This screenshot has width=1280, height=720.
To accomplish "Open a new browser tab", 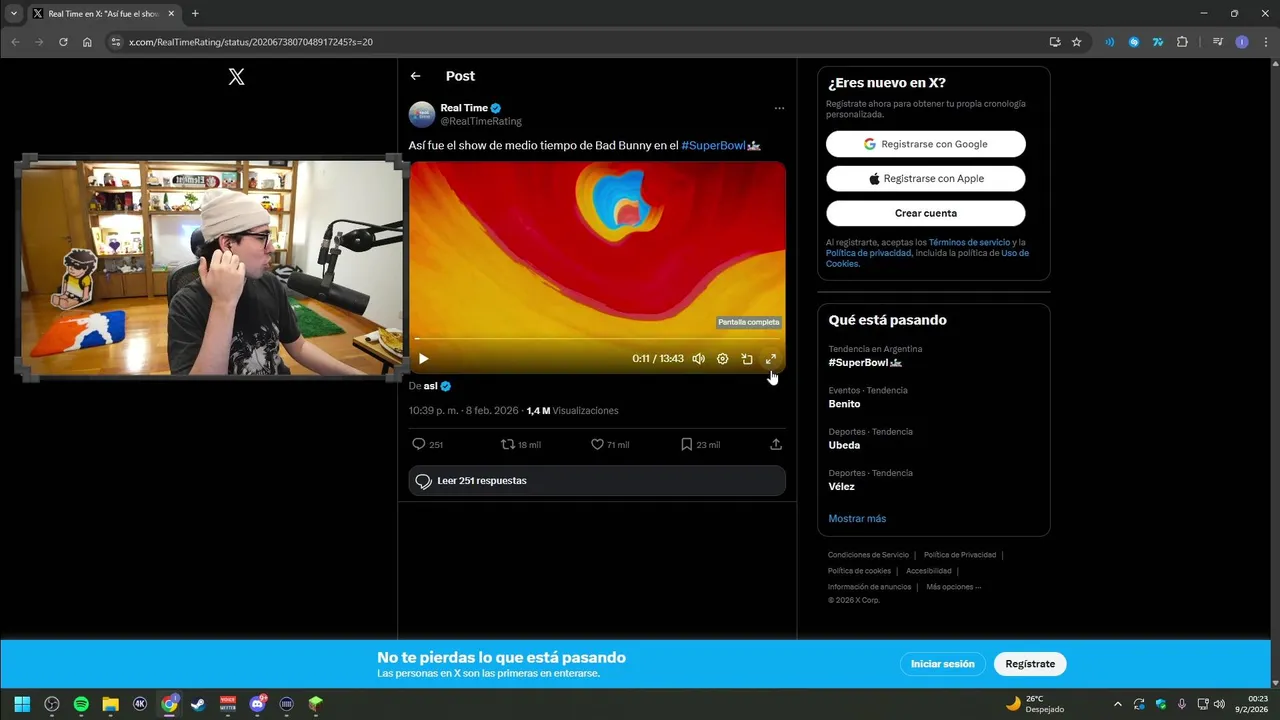I will (195, 14).
